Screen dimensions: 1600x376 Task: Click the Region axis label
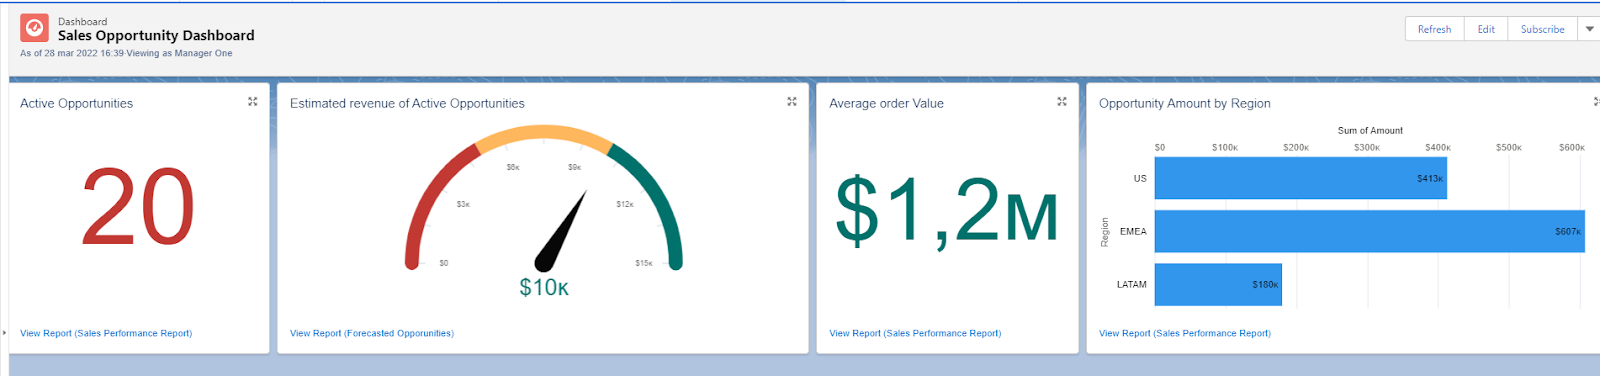tap(1105, 232)
